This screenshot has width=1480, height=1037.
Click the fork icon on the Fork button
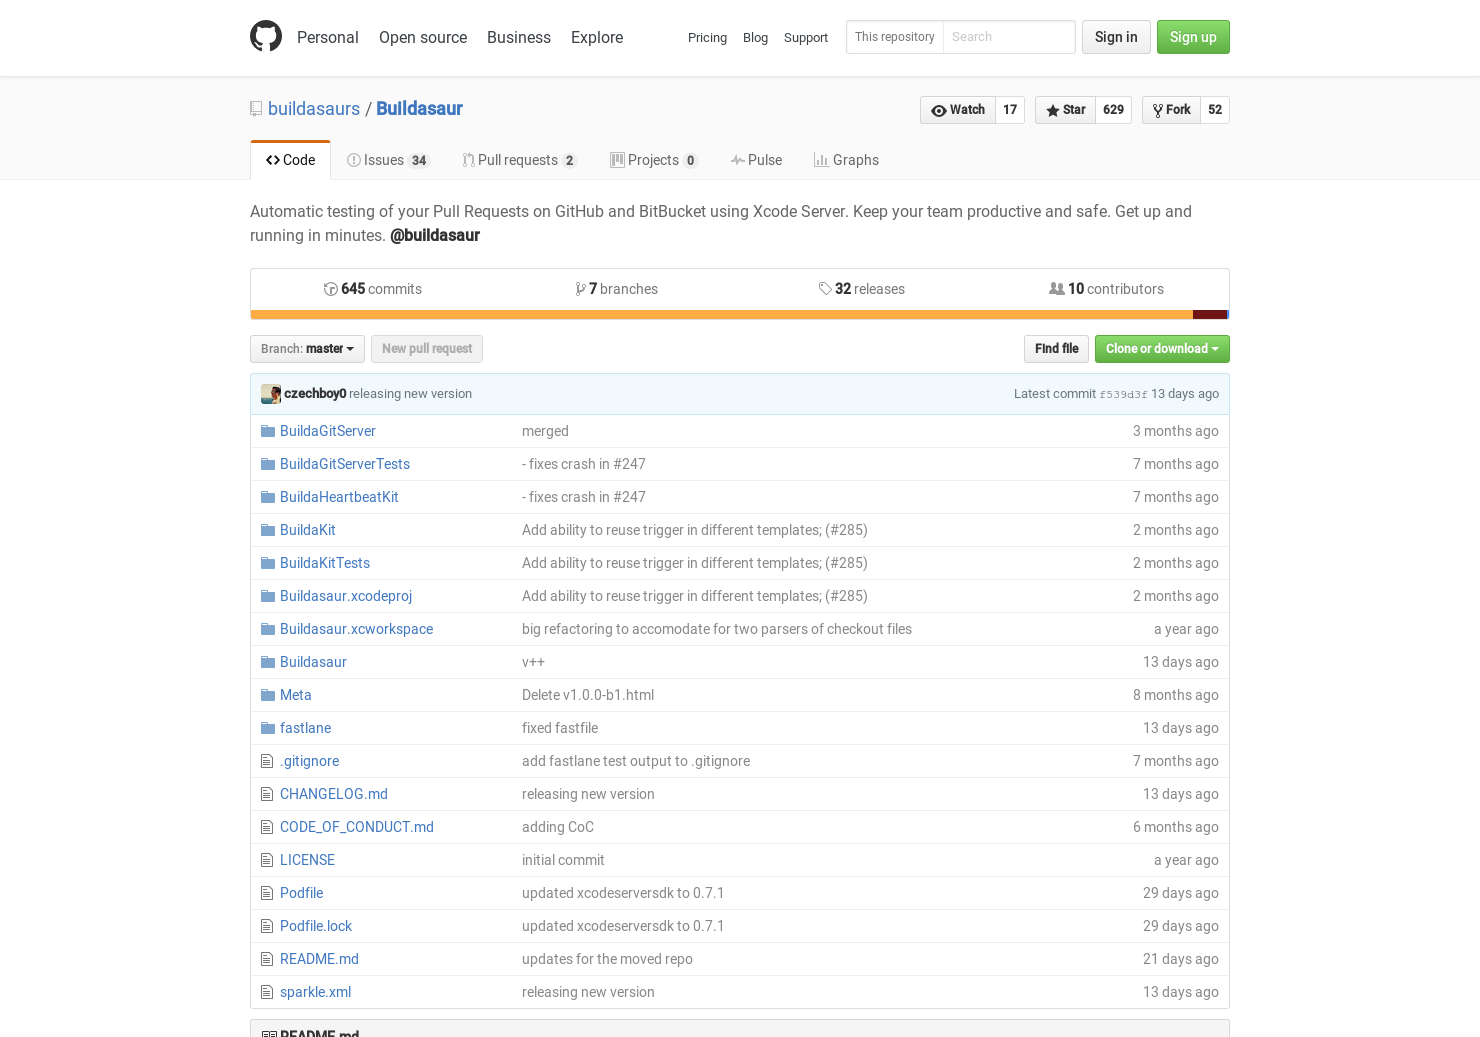(1158, 110)
